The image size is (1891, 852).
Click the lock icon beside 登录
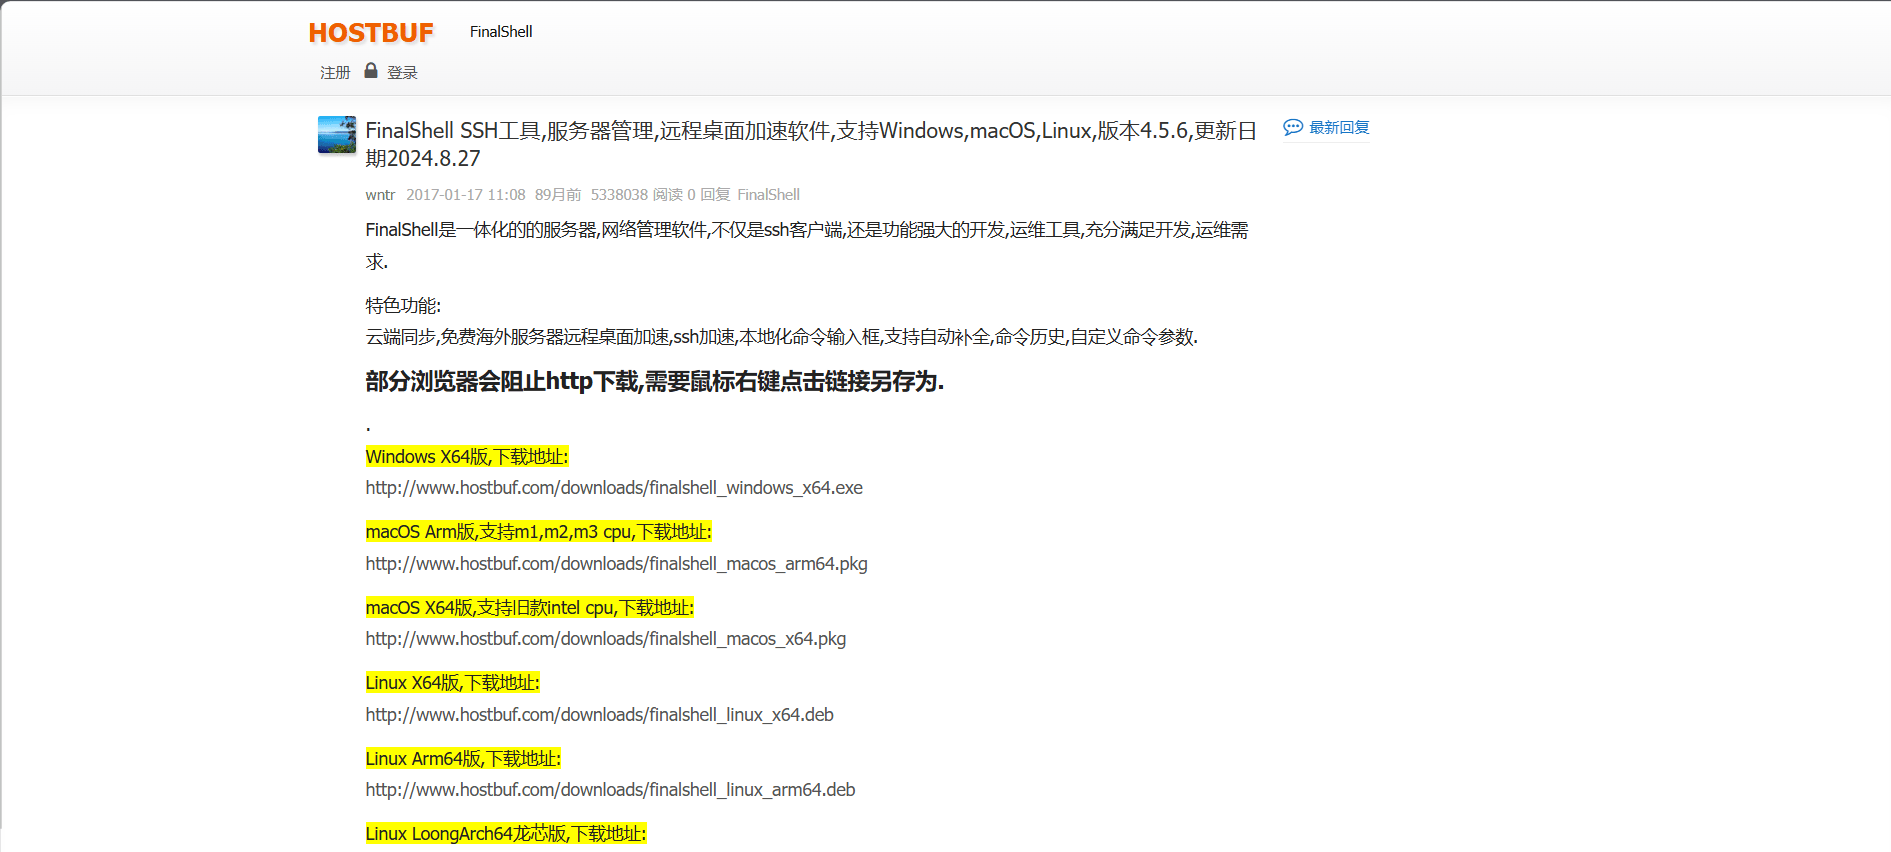[x=371, y=71]
